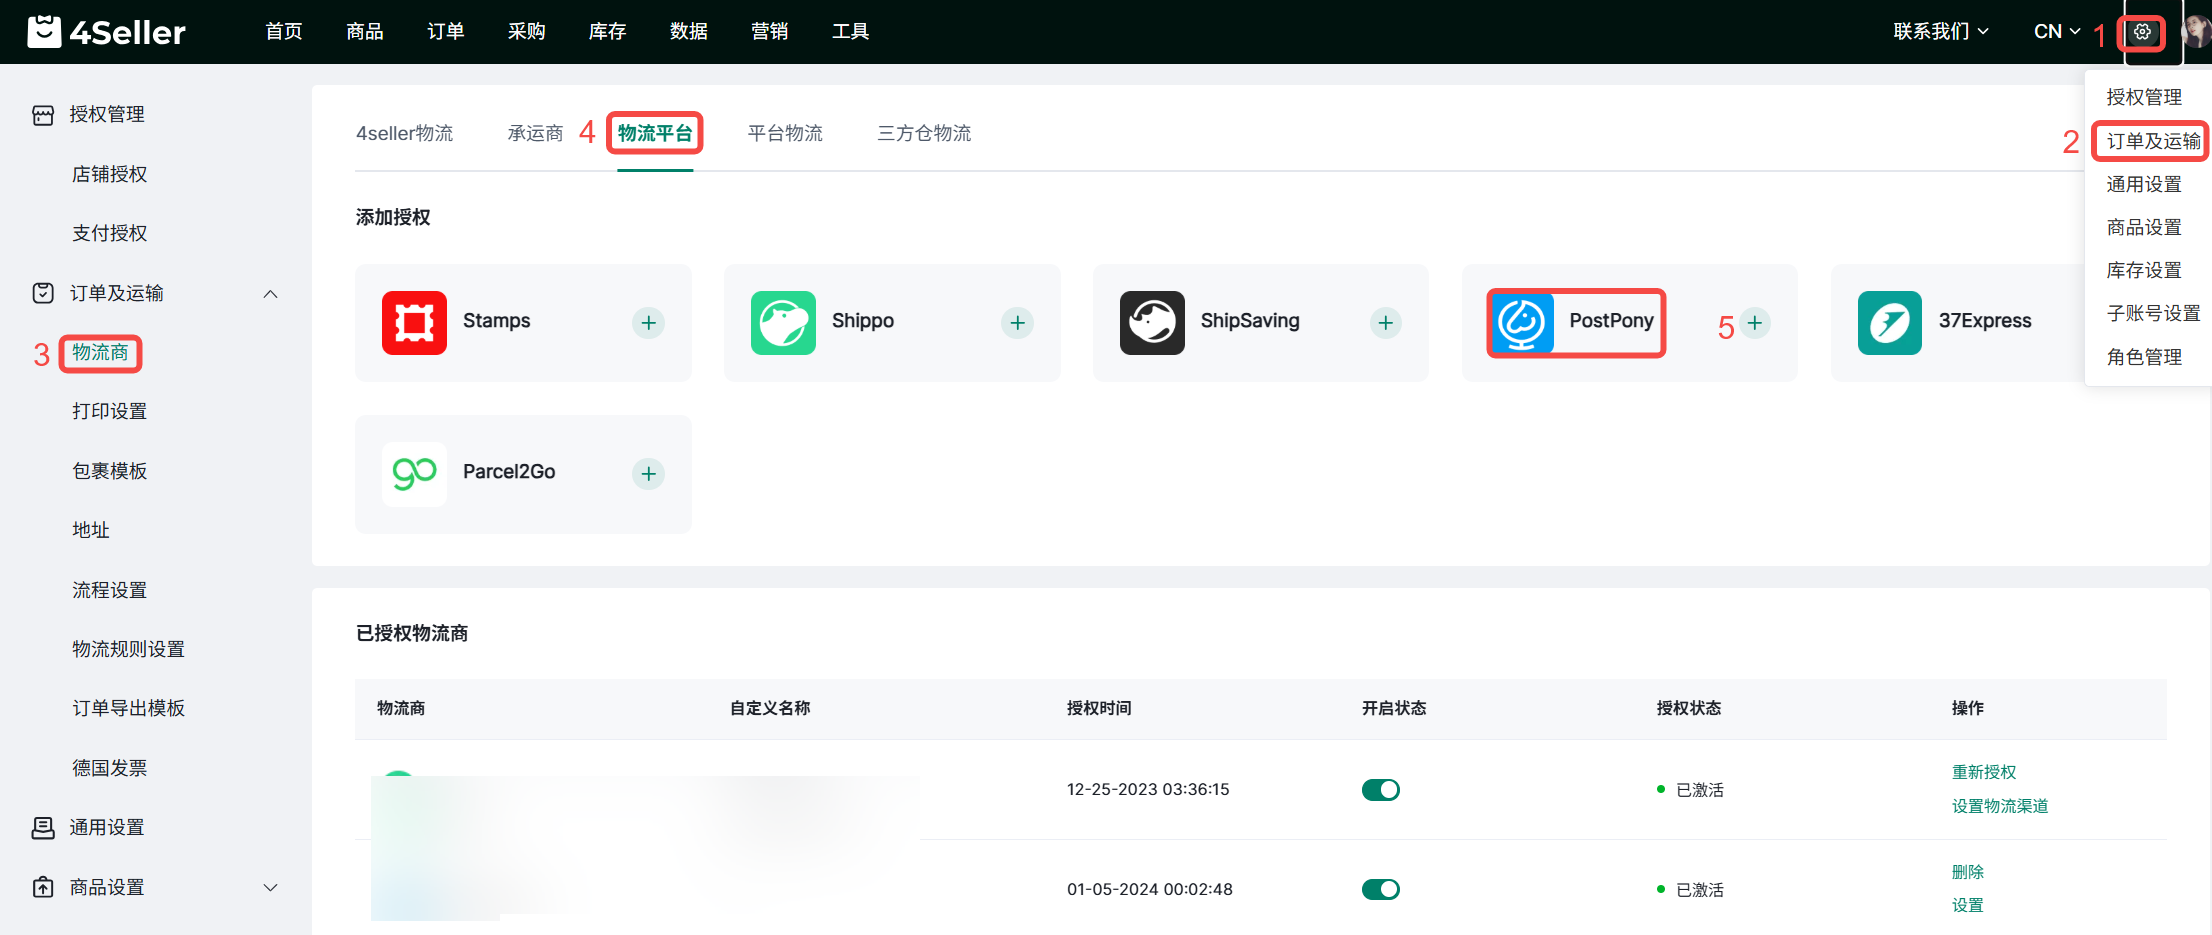2212x935 pixels.
Task: Switch to the 承运商 tab
Action: (x=535, y=133)
